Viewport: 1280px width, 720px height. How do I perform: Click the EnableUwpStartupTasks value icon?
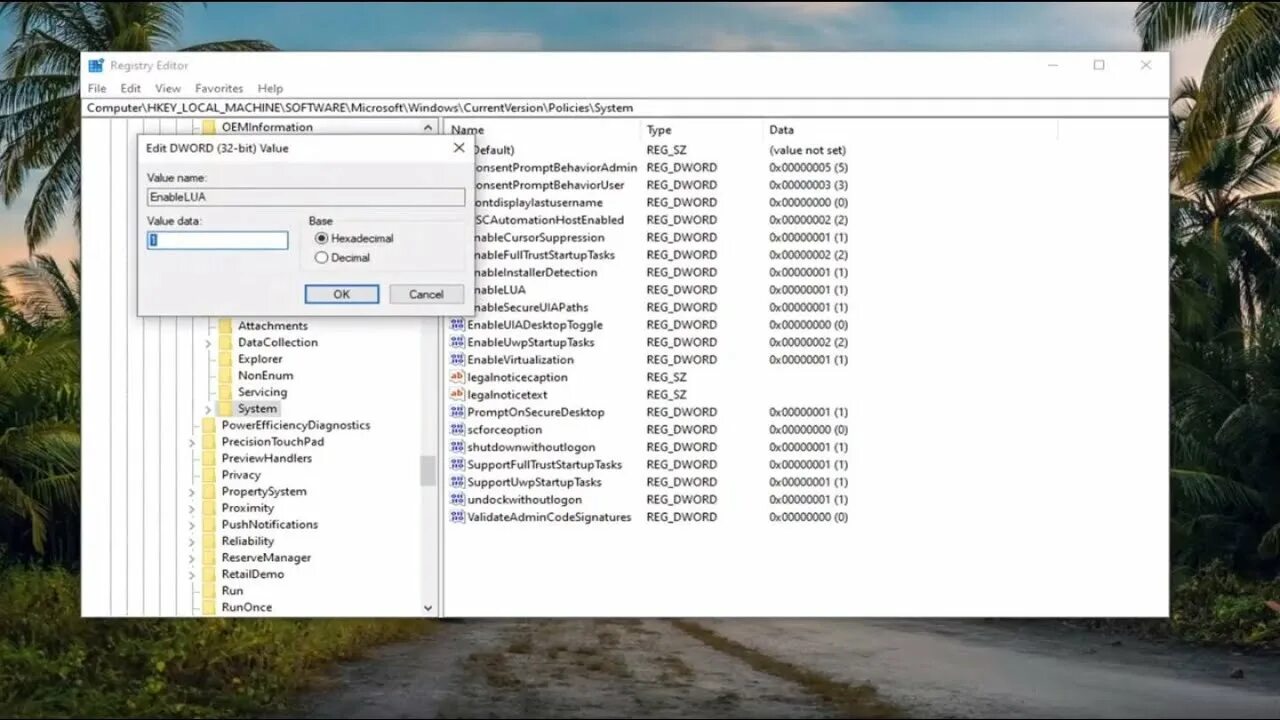[x=457, y=342]
